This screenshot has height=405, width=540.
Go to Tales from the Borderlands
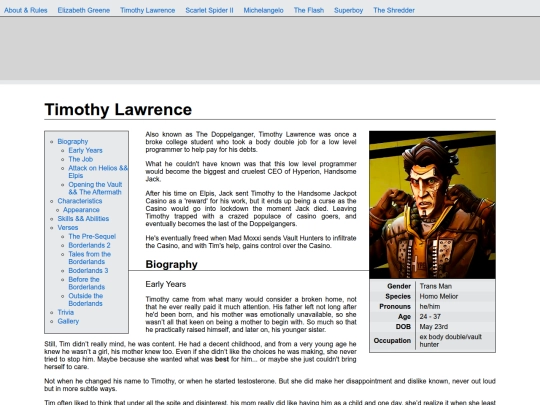tap(90, 258)
